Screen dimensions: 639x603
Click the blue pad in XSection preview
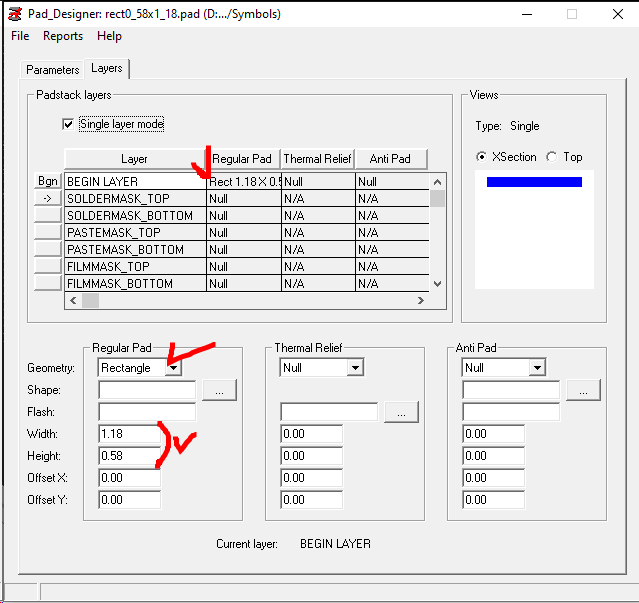534,182
